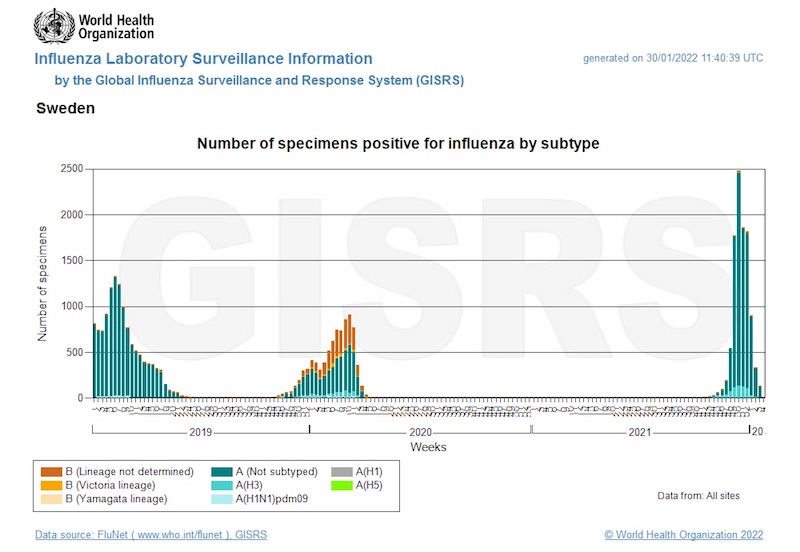Click the B (Lineage not determined) legend swatch

point(51,472)
